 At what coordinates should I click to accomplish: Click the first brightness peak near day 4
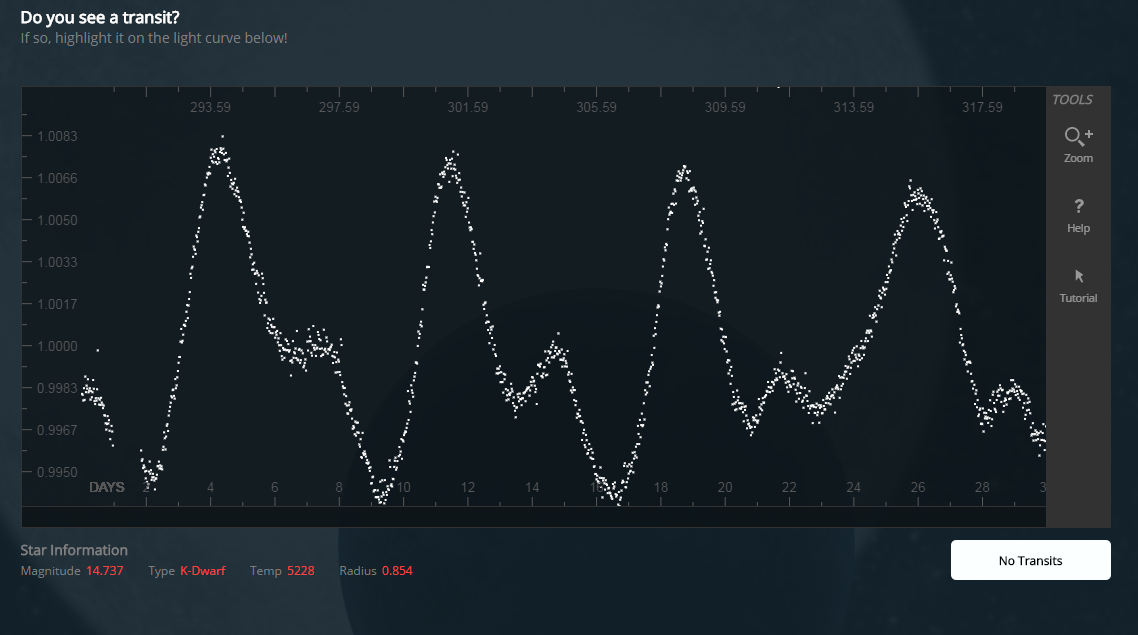(218, 154)
